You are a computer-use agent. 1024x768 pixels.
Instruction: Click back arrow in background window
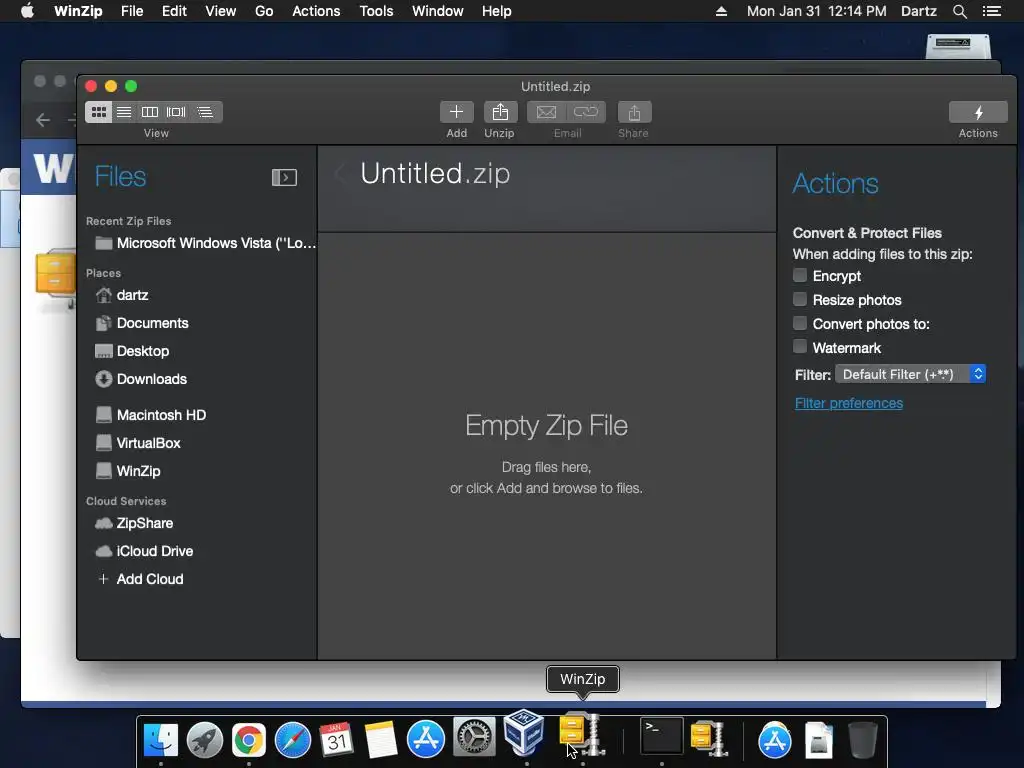click(x=43, y=120)
